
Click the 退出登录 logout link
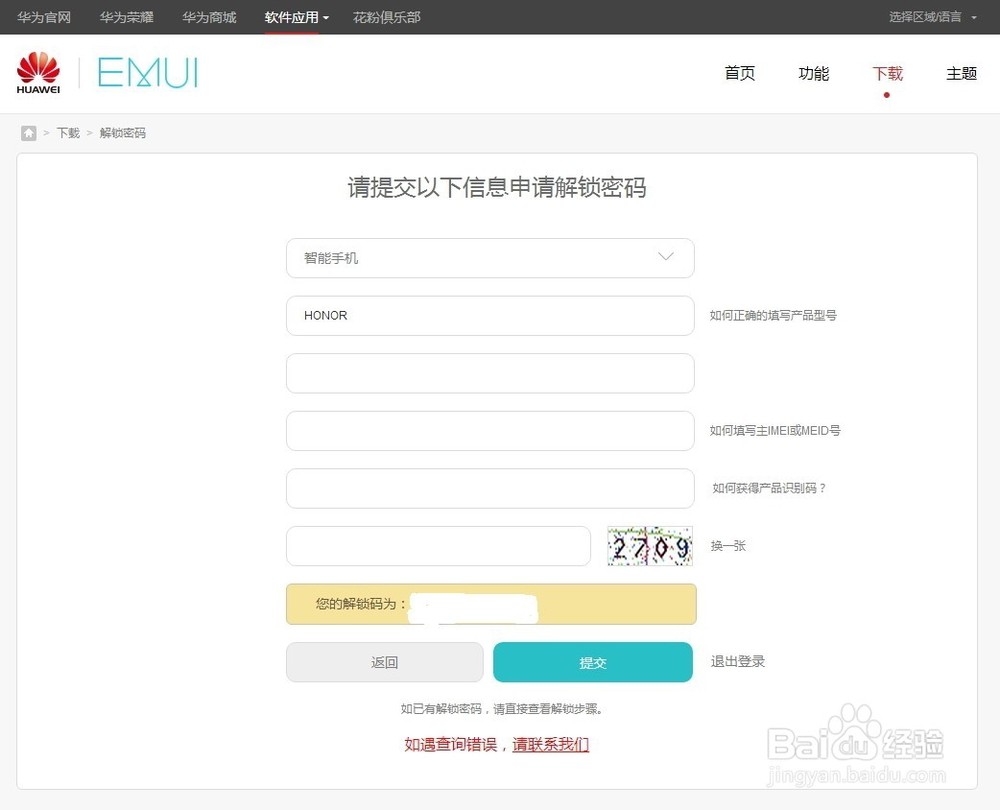pyautogui.click(x=738, y=662)
